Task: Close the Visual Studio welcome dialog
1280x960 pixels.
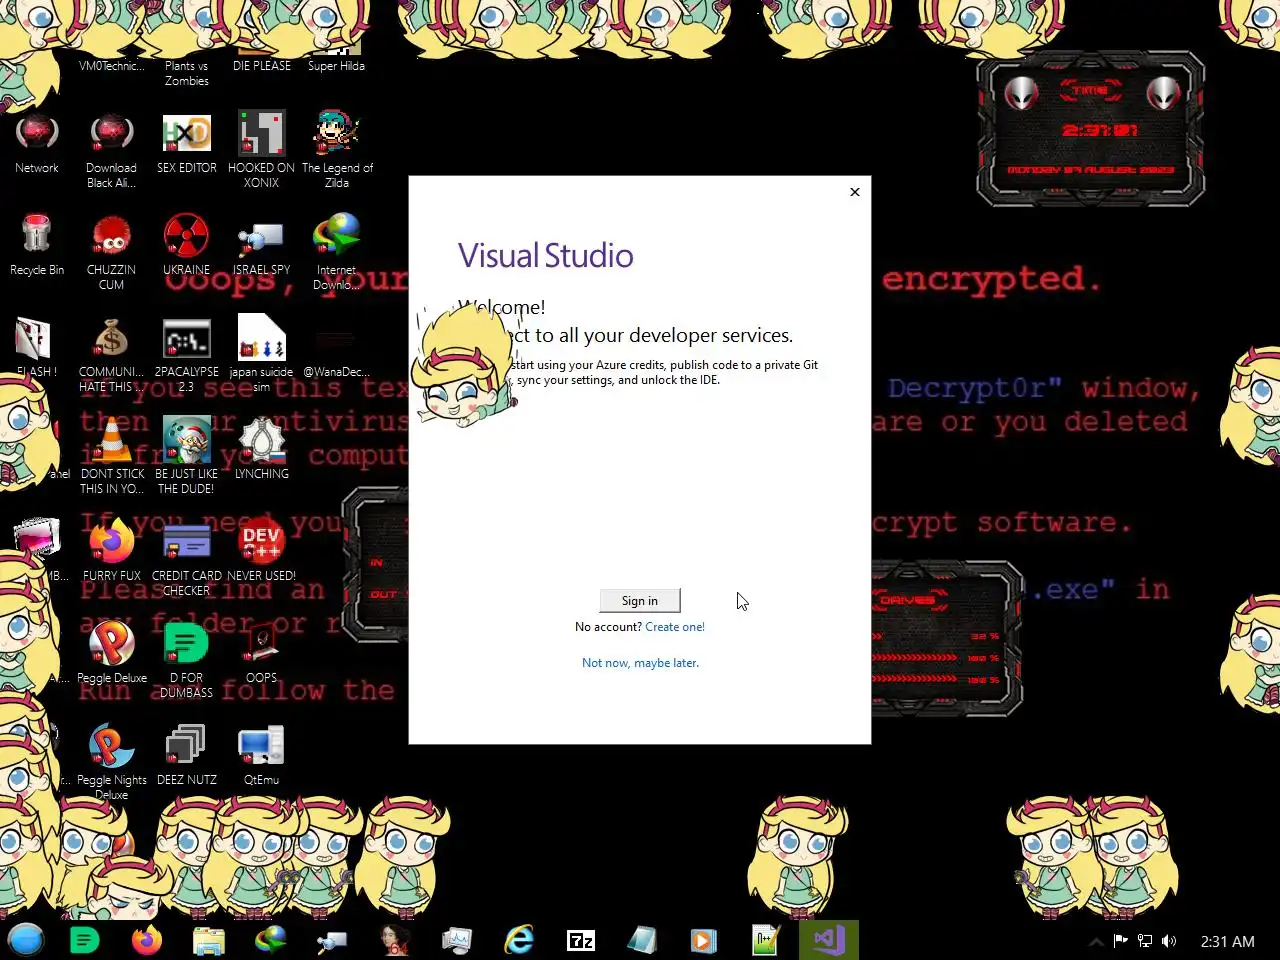Action: 855,192
